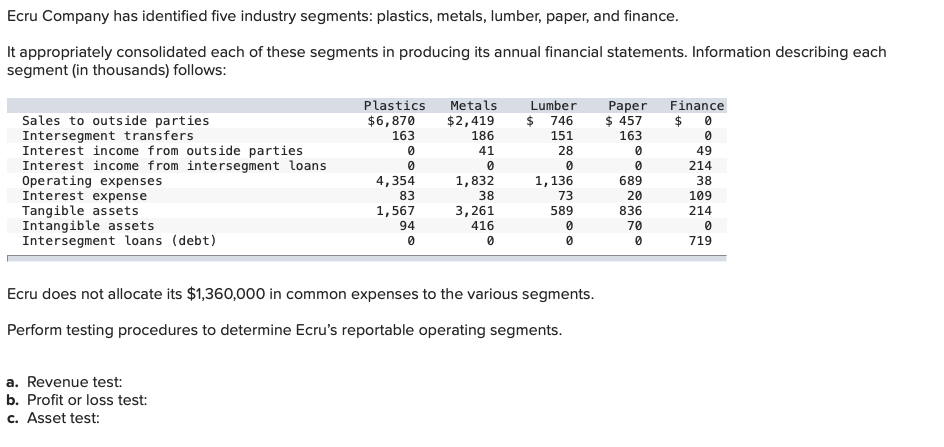The image size is (944, 447).
Task: Click the 746 Lumber sales value
Action: point(562,121)
